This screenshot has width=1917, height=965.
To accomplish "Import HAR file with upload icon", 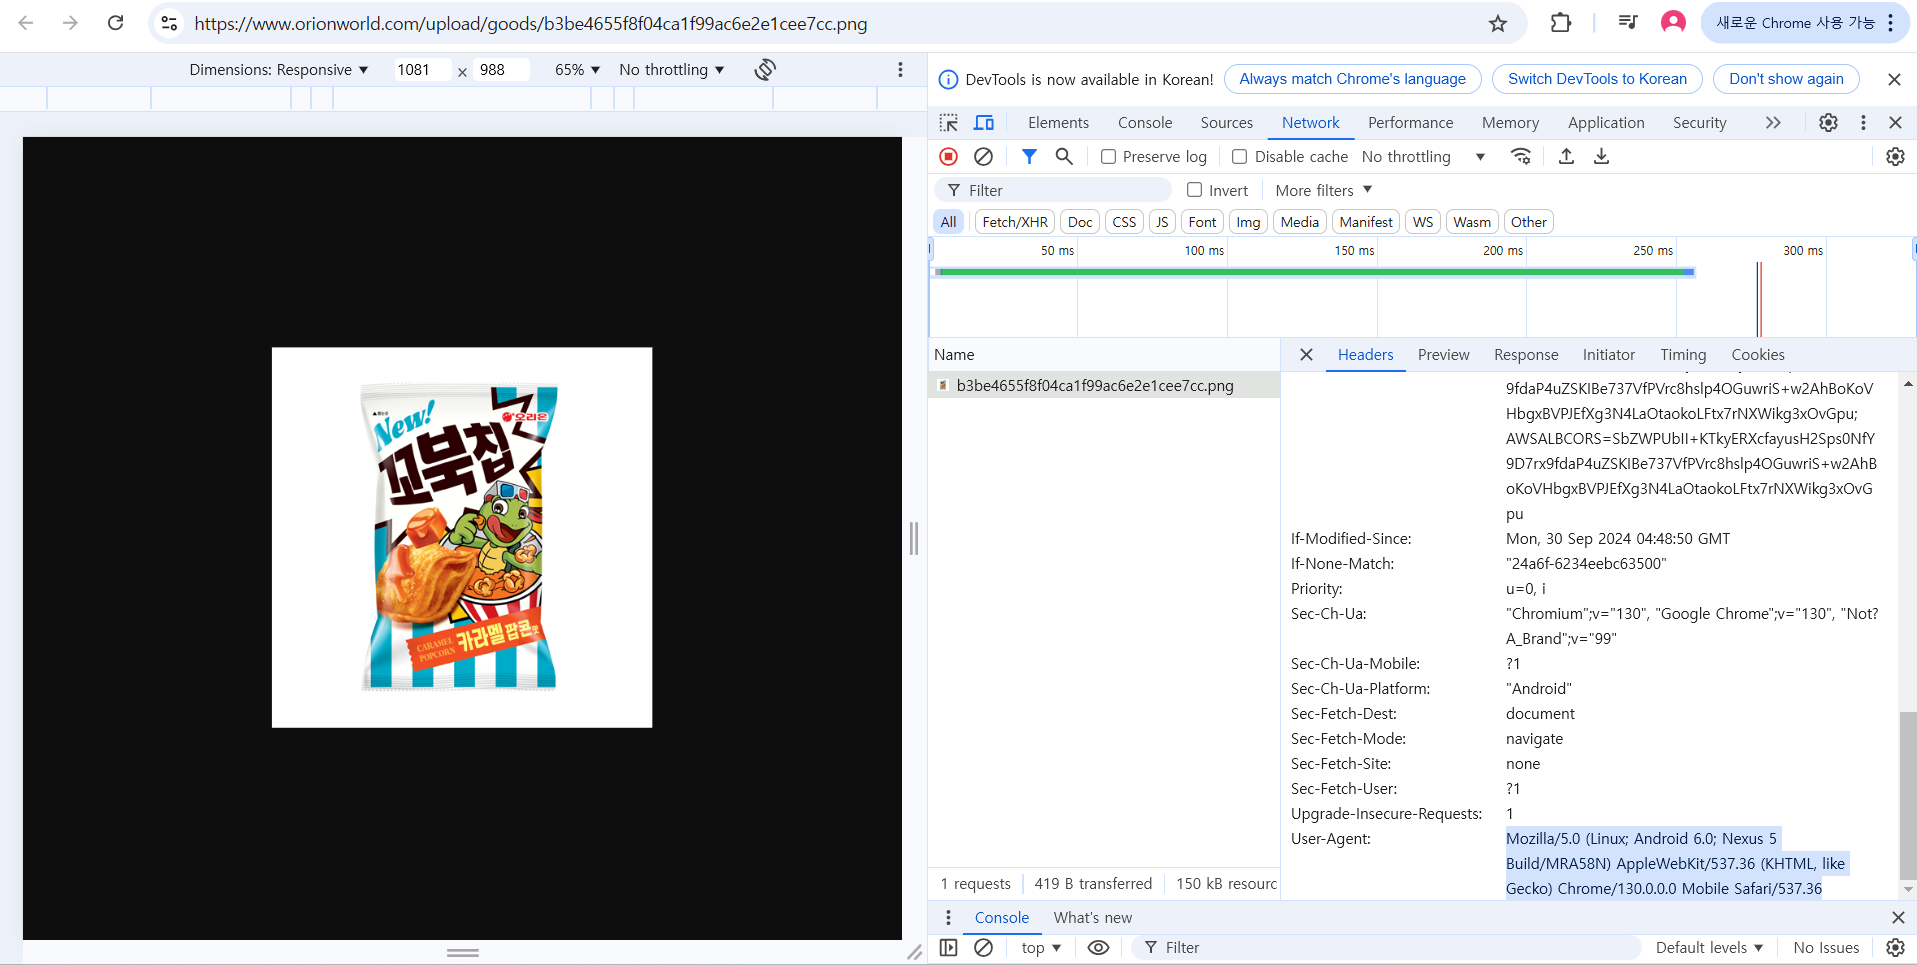I will (1566, 156).
